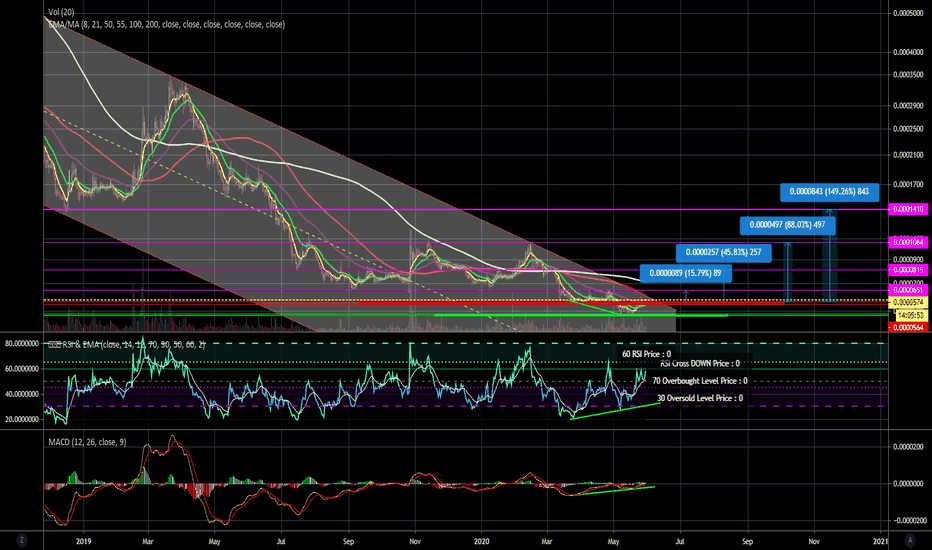
Task: Click the circular Z button at bottom-left
Action: 21,540
